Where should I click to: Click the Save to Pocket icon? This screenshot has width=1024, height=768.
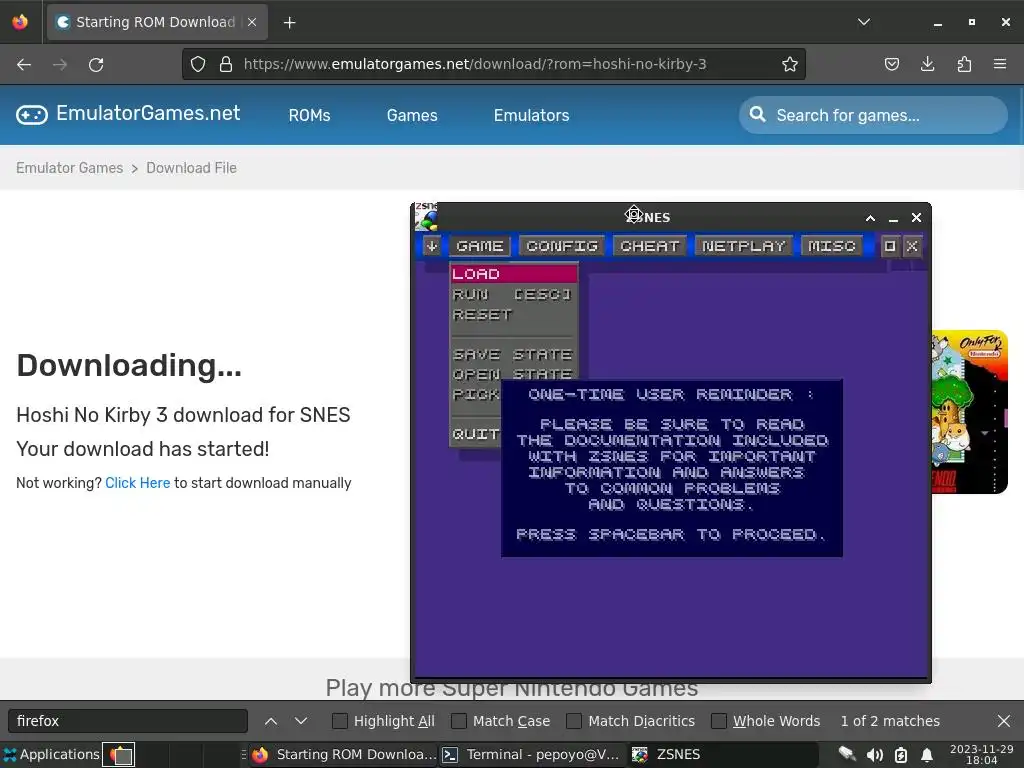coord(891,64)
